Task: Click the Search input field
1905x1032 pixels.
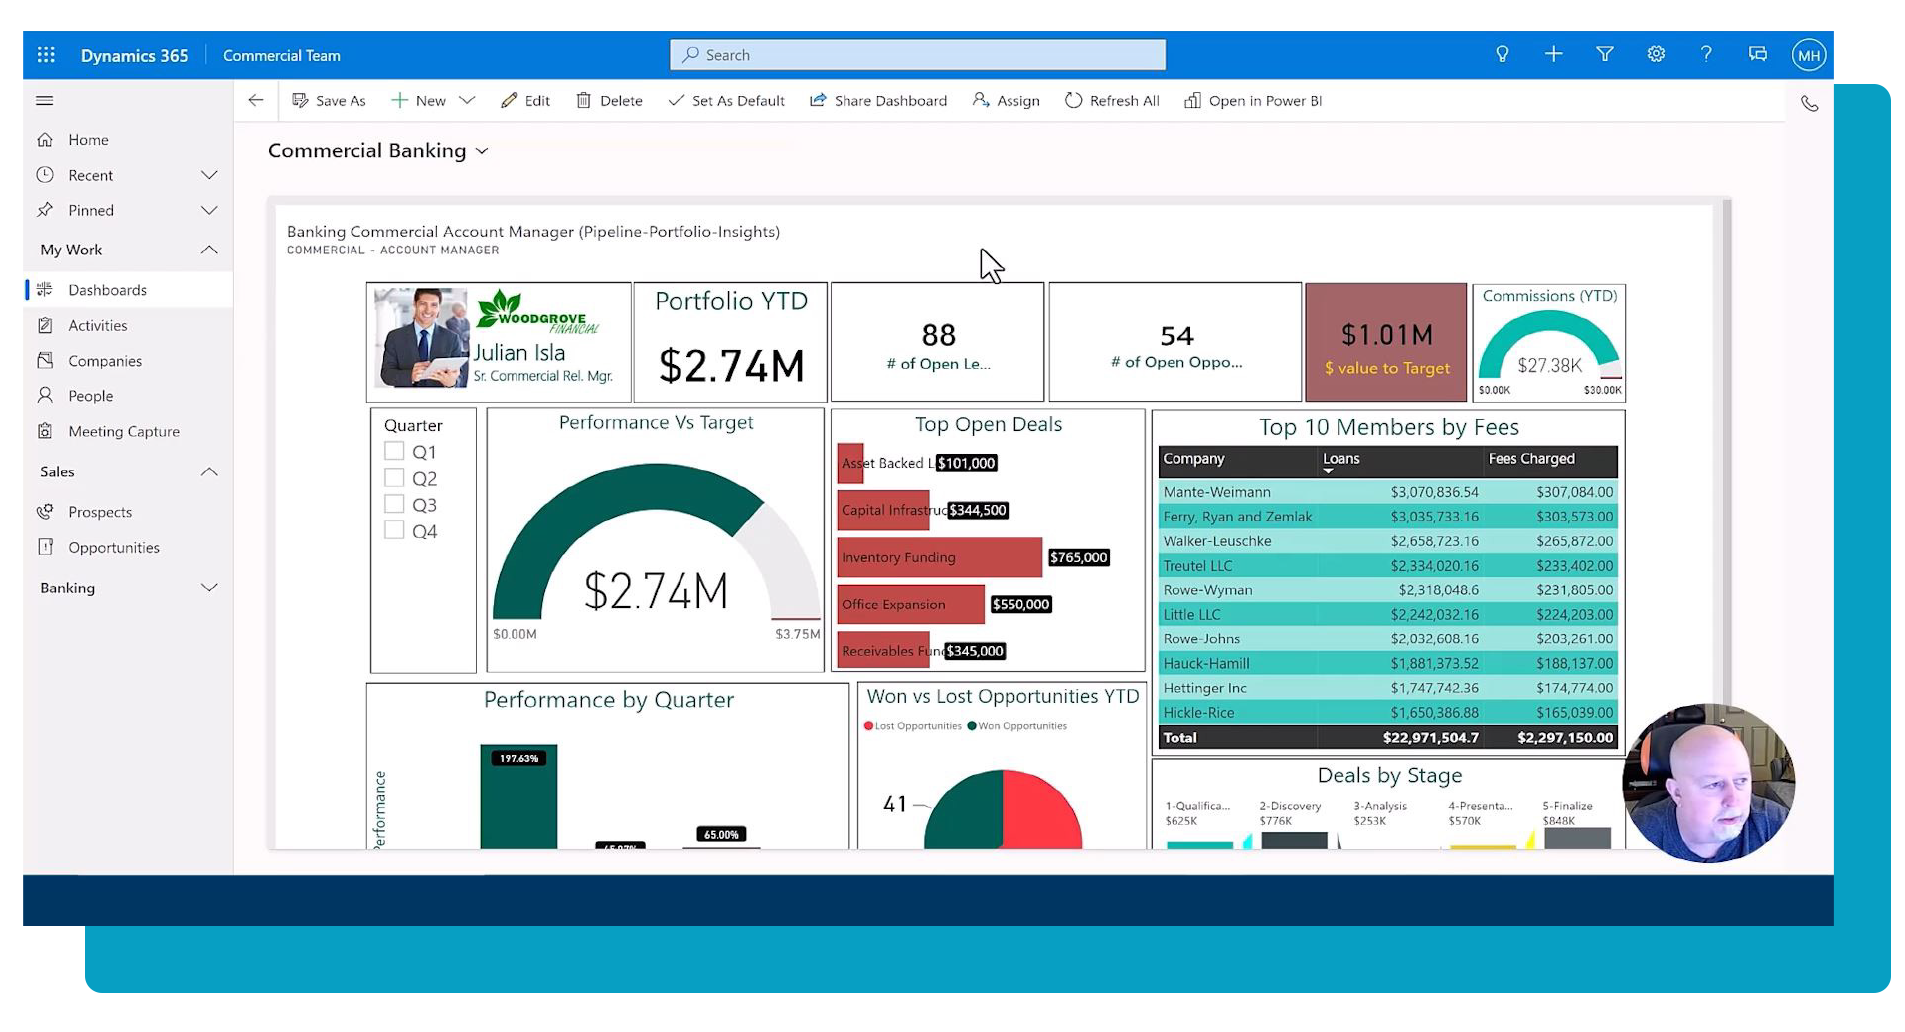Action: (917, 55)
